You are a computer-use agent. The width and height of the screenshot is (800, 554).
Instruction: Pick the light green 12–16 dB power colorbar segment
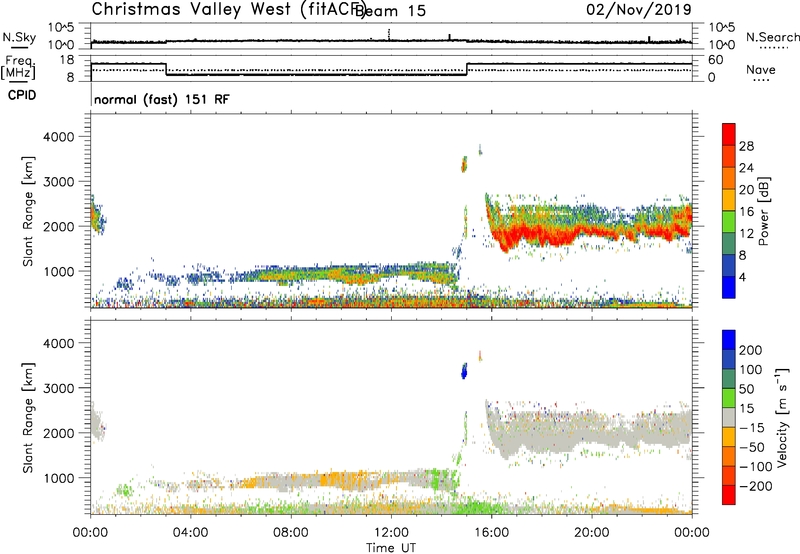tap(729, 222)
